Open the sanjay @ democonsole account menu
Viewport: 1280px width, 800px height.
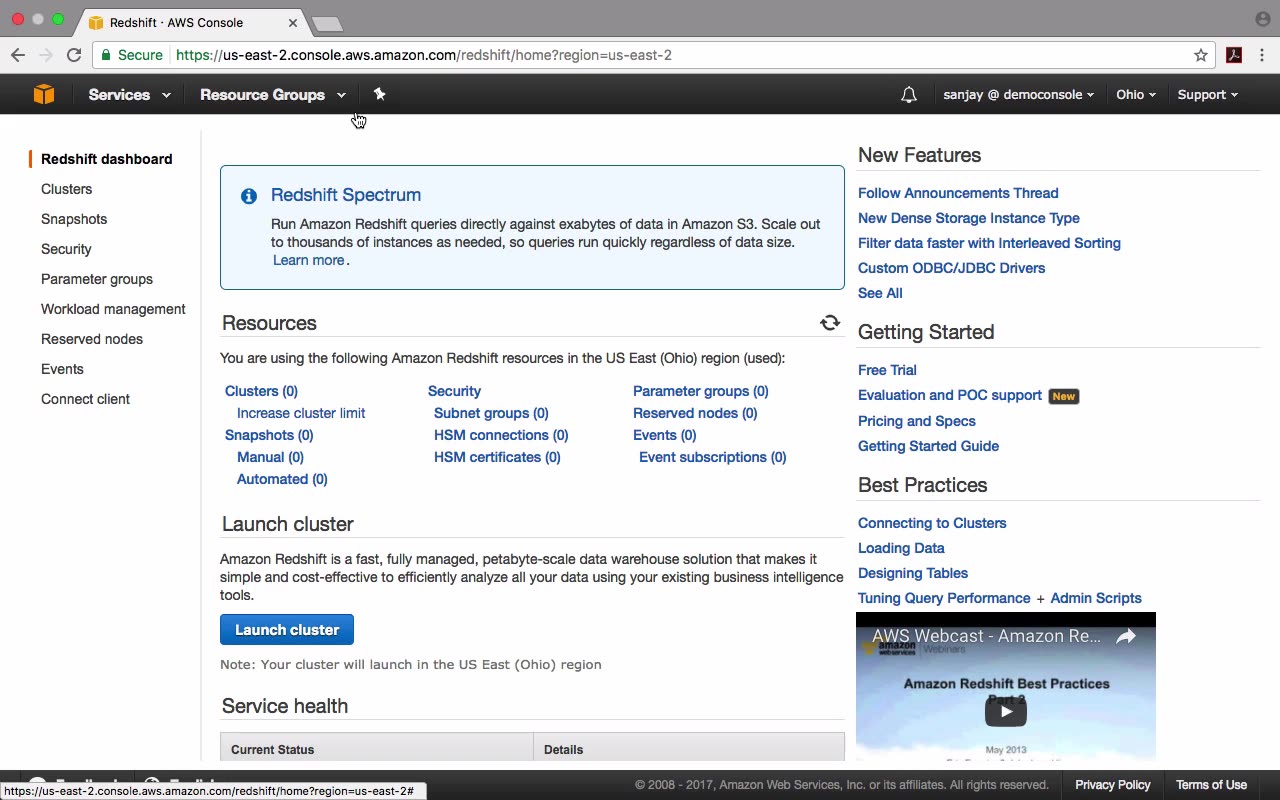point(1018,95)
